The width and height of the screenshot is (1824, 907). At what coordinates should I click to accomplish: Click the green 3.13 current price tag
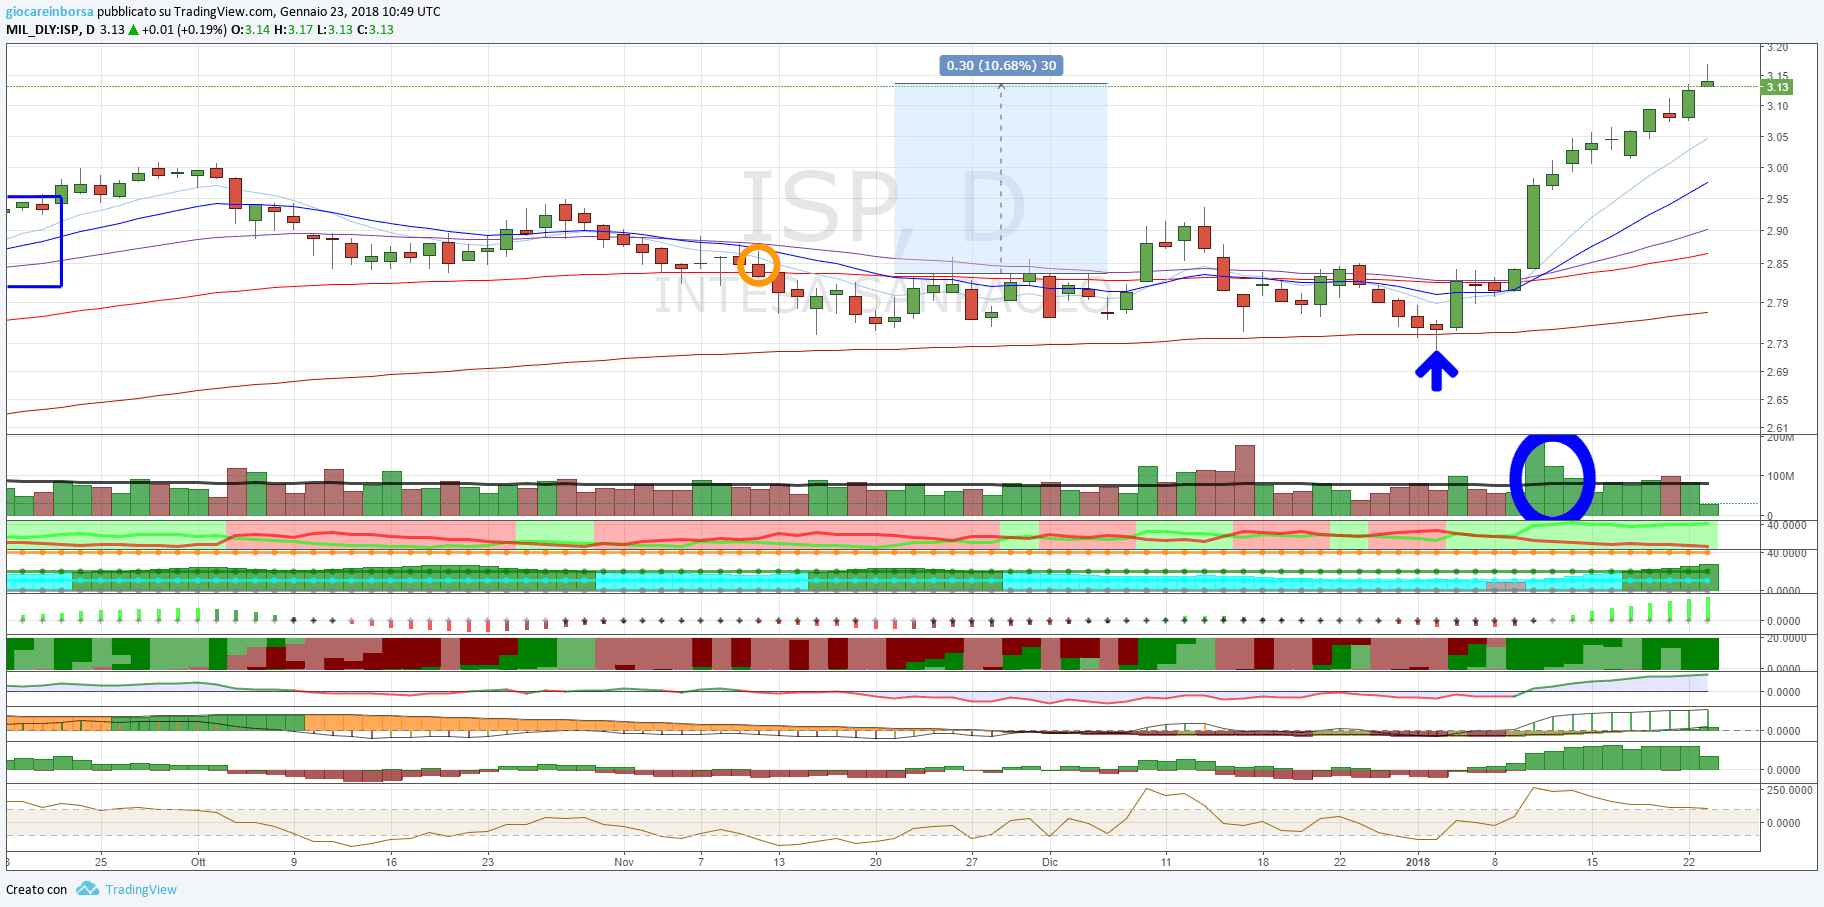tap(1777, 87)
